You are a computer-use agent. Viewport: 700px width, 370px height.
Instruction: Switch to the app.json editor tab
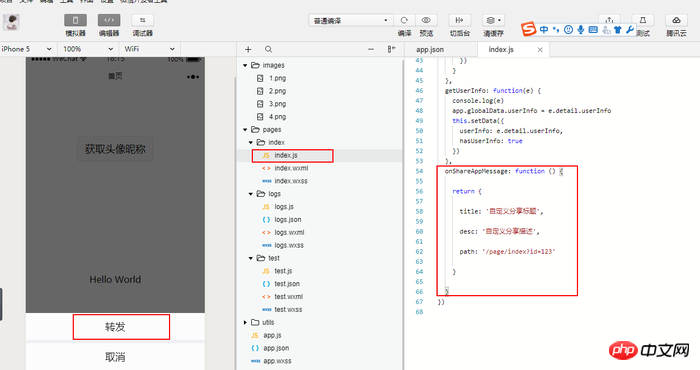(430, 50)
